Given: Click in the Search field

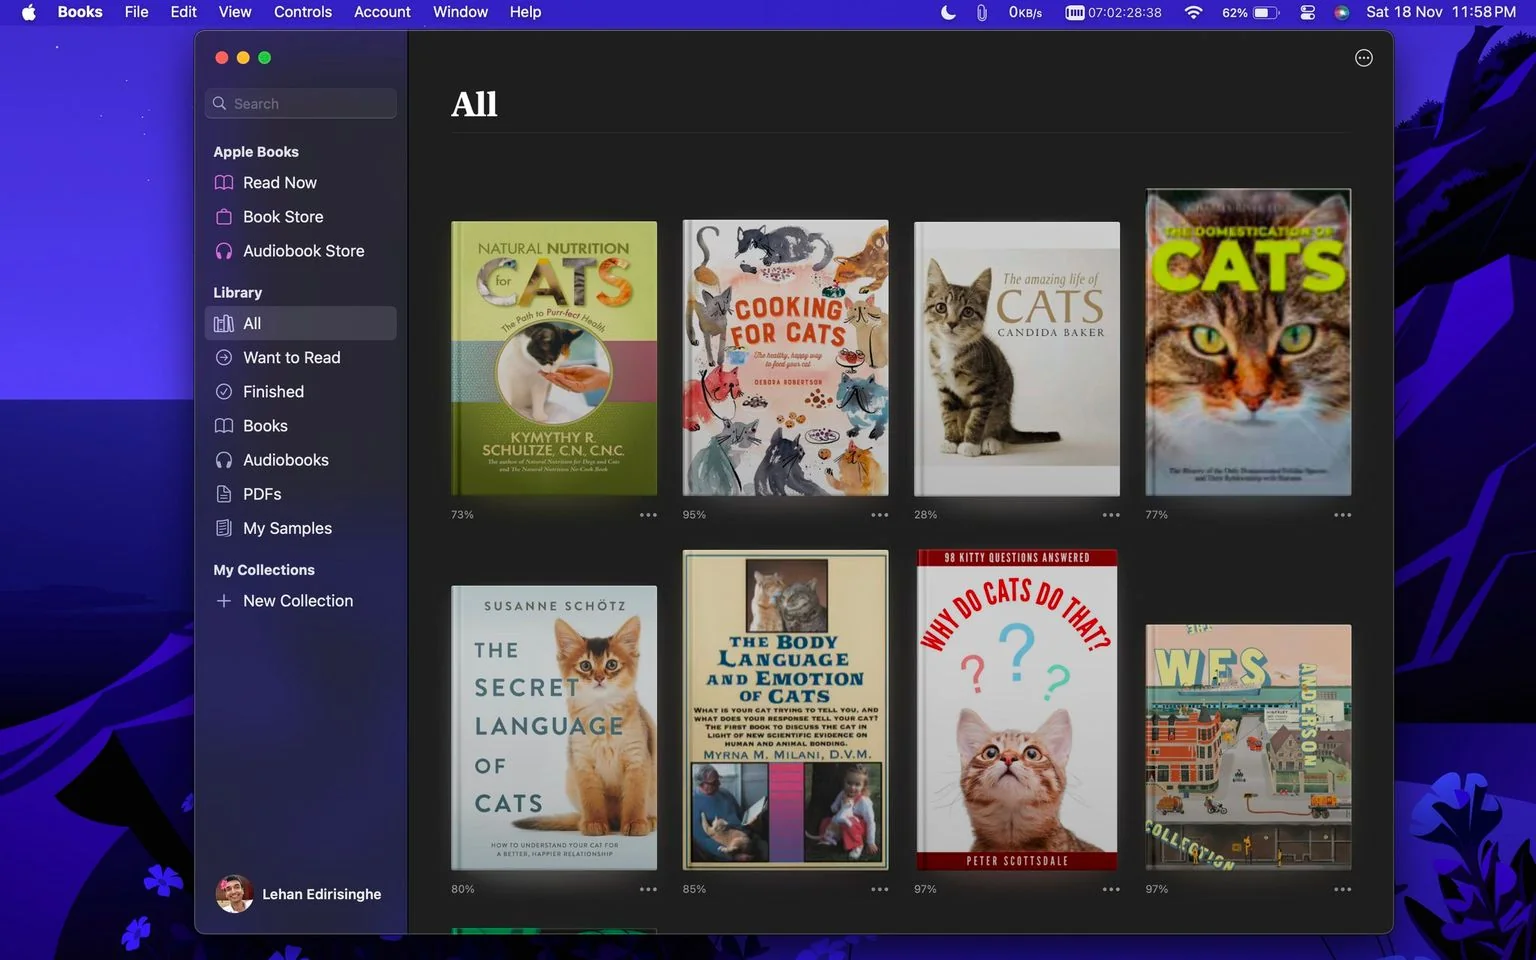Looking at the screenshot, I should (x=301, y=104).
